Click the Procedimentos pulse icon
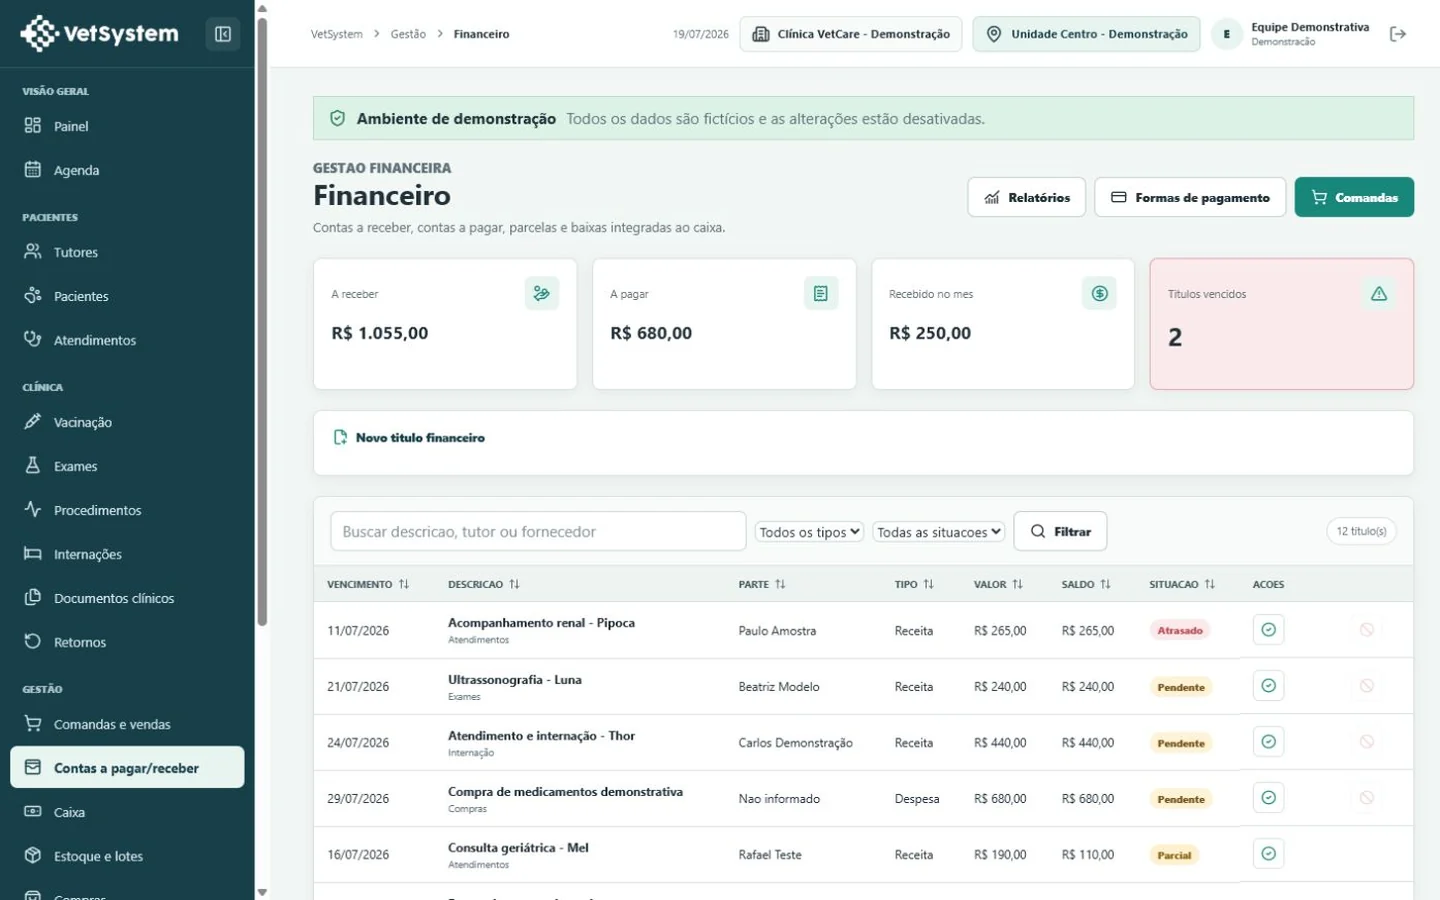 pos(33,509)
